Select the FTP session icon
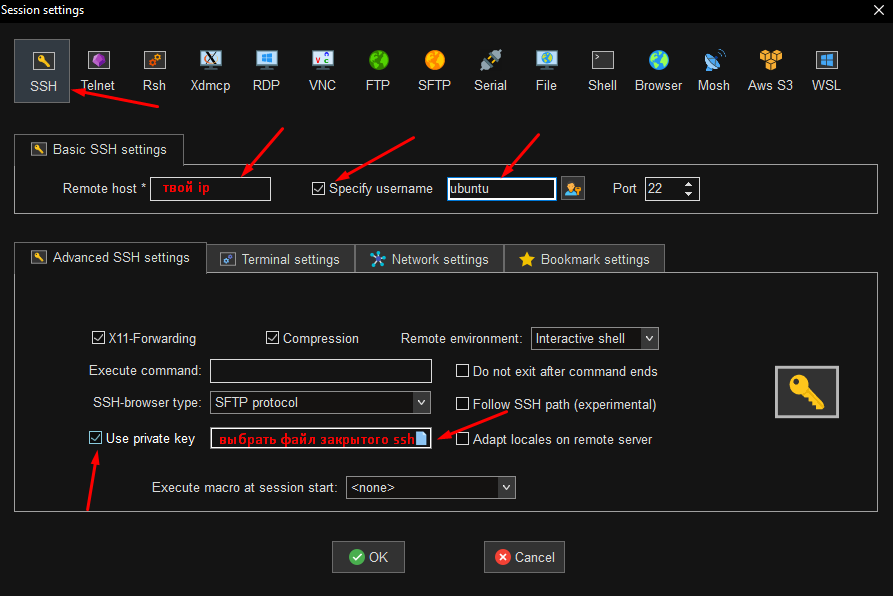Image resolution: width=893 pixels, height=596 pixels. tap(378, 71)
